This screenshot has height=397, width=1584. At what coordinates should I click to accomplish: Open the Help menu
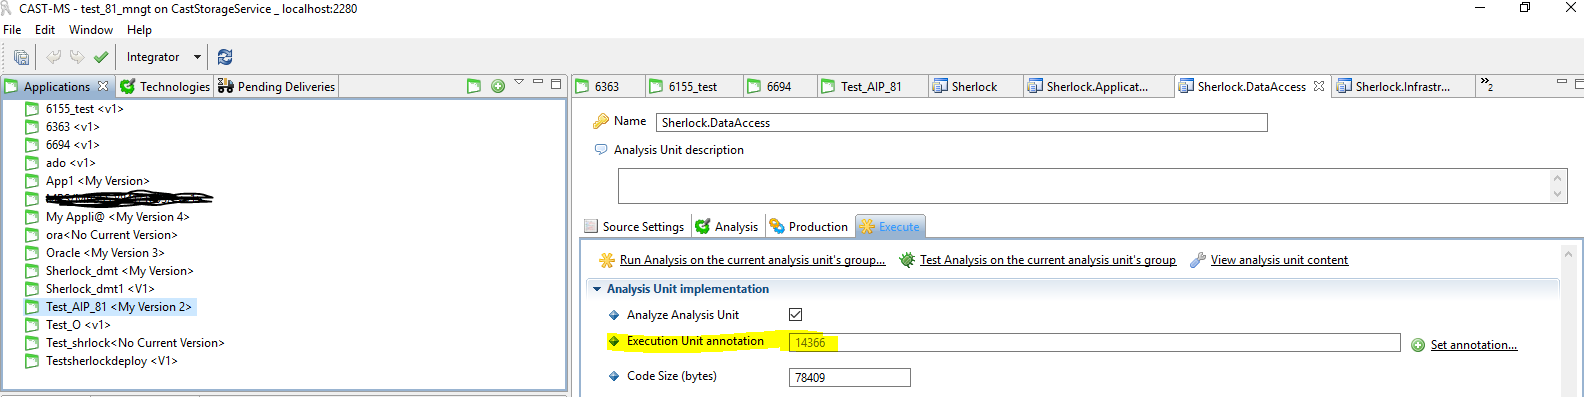click(x=139, y=30)
